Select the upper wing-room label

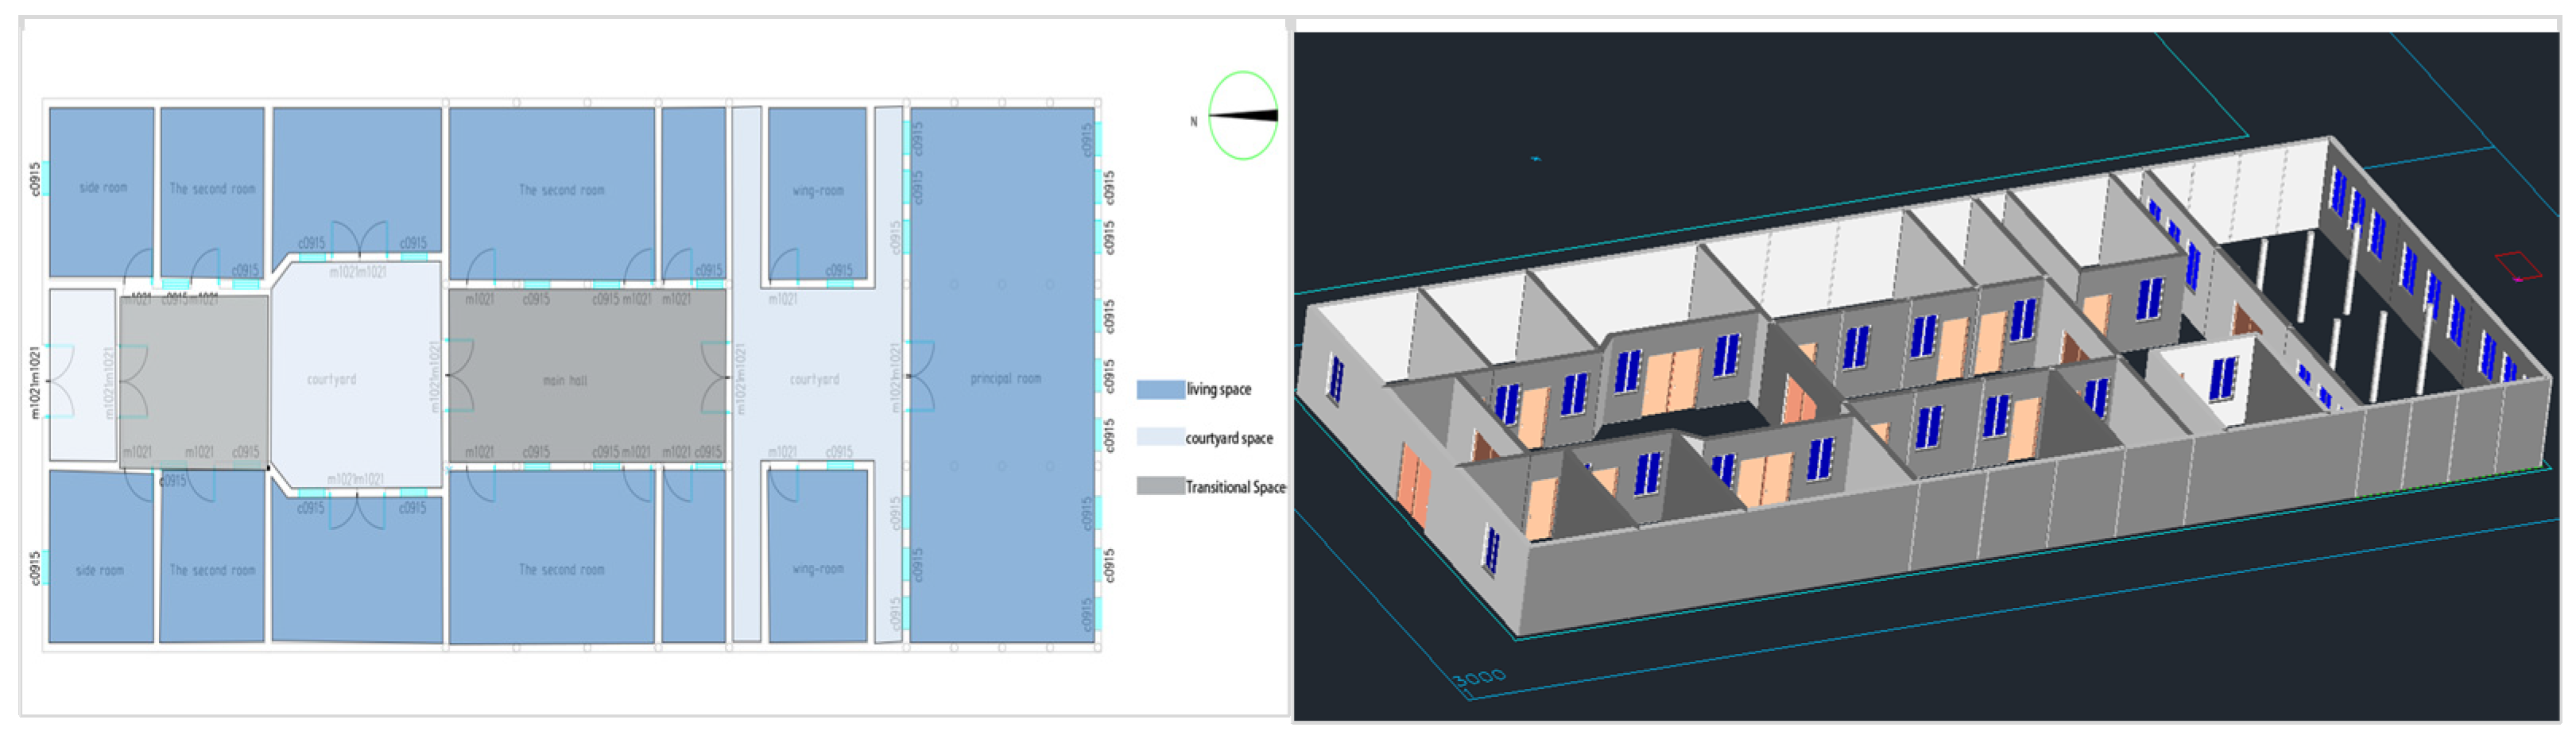[x=817, y=190]
